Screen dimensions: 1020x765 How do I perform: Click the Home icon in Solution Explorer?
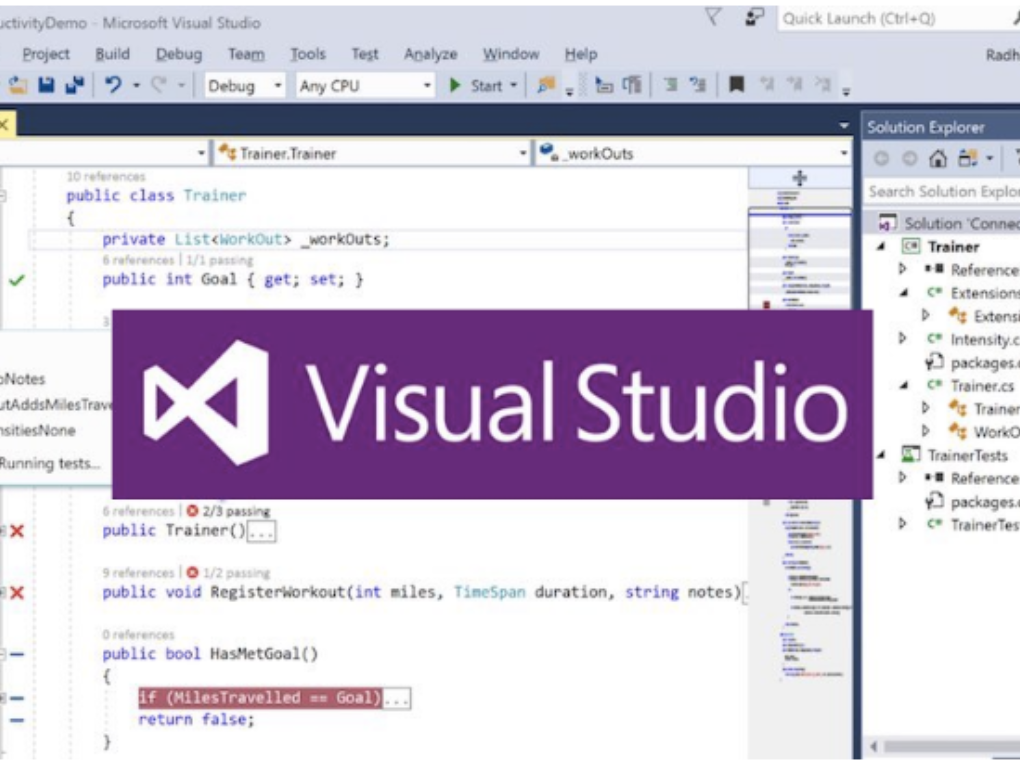(937, 159)
